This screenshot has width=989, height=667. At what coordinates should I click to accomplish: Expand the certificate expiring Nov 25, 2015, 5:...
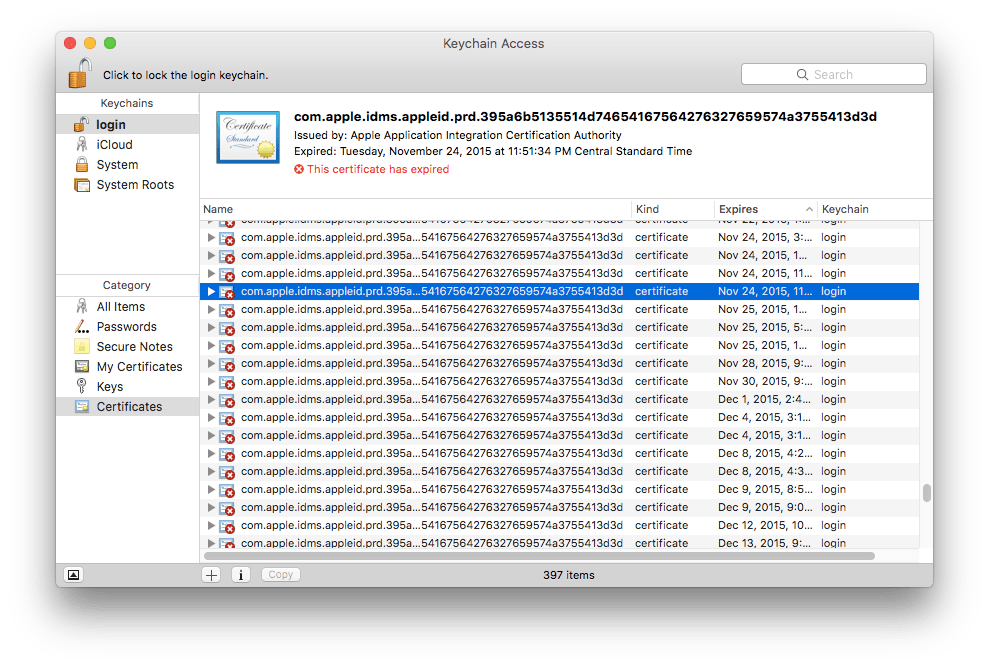coord(211,328)
